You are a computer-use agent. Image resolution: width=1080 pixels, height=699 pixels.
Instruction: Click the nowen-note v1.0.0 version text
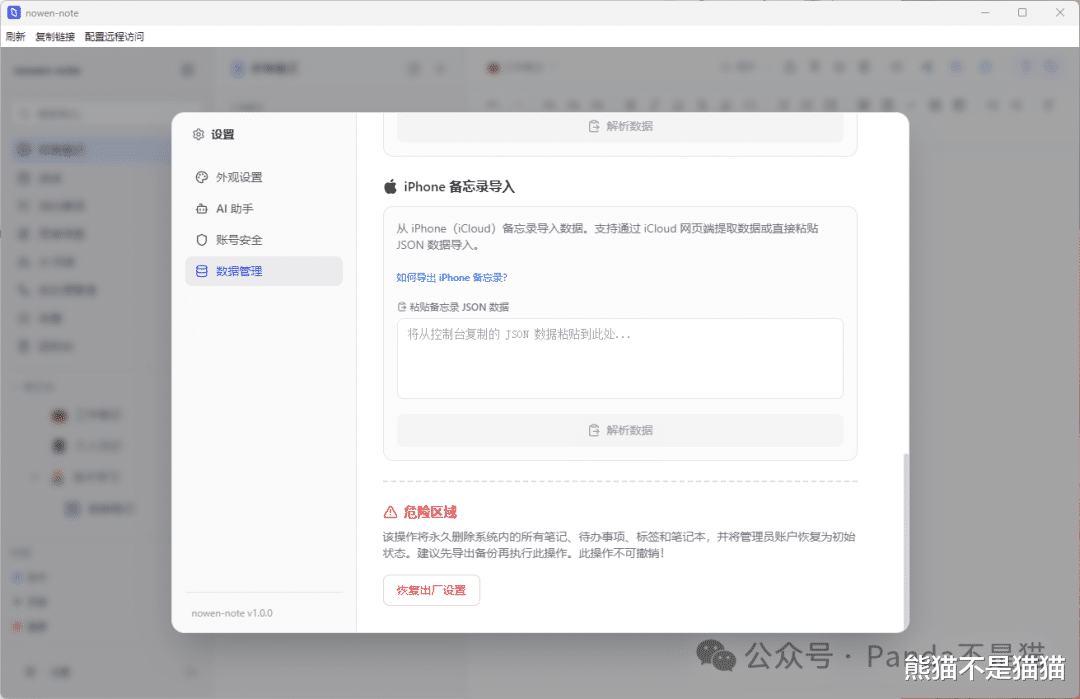pos(232,613)
